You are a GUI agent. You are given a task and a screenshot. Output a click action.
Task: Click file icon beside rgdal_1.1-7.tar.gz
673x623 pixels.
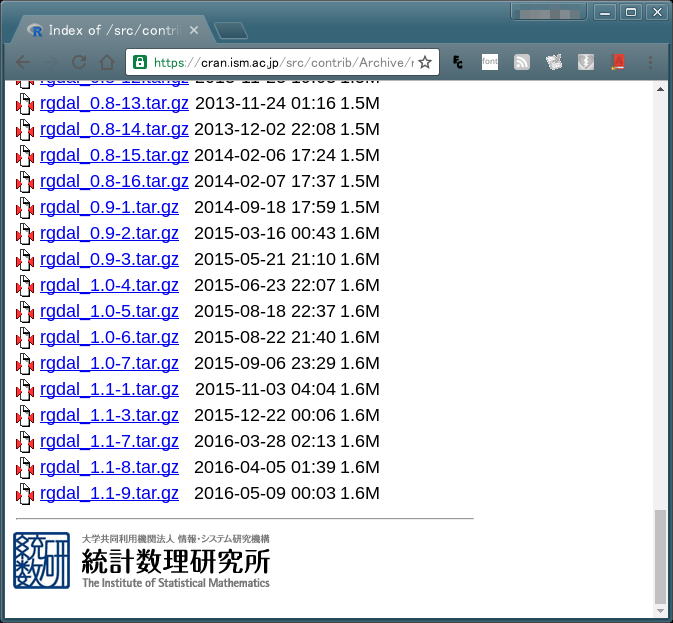25,442
